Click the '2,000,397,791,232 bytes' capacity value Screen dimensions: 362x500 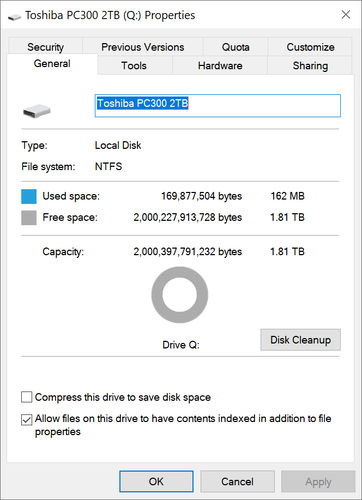coord(188,252)
